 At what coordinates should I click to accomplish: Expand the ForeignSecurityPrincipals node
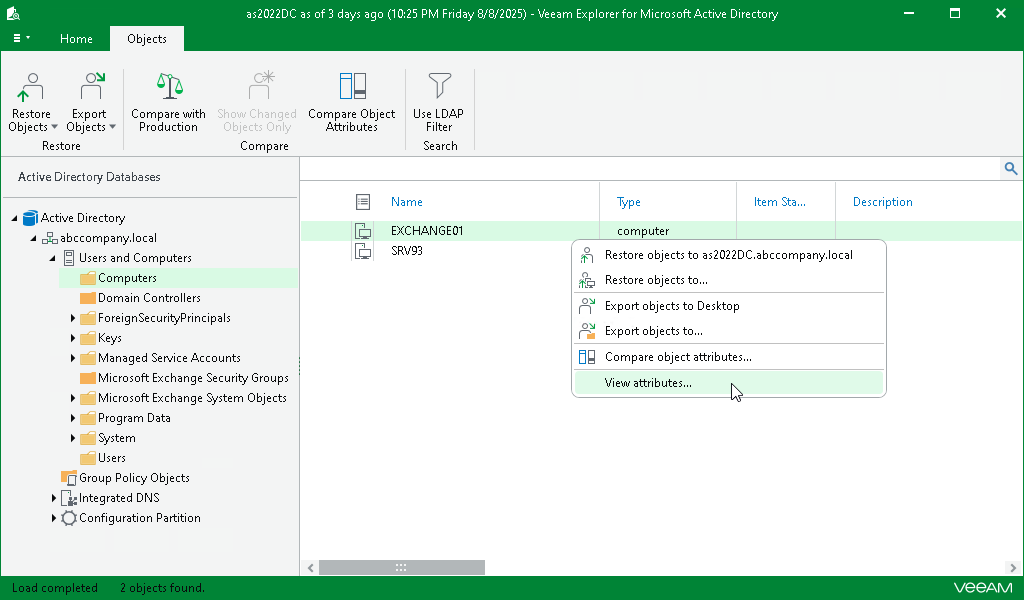73,317
